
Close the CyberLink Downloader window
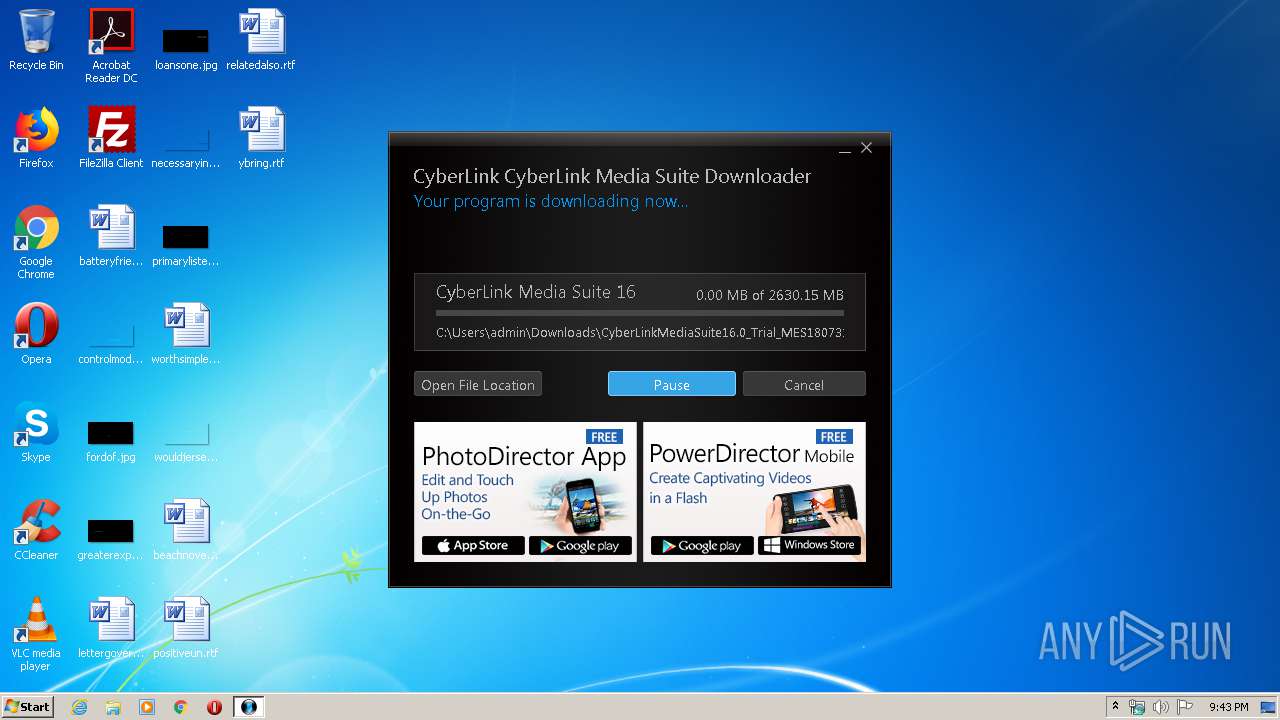point(867,148)
